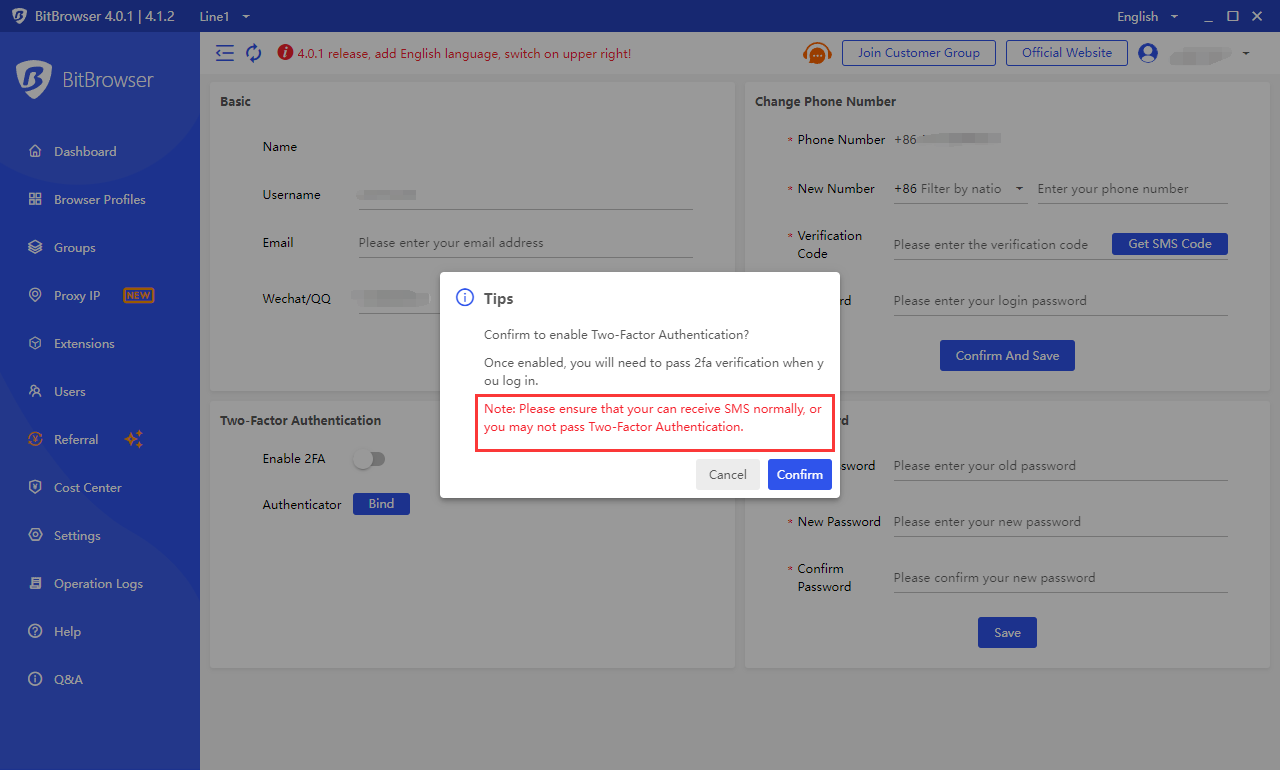Click the 4.0.1 release announcement text
The width and height of the screenshot is (1280, 770).
[464, 54]
